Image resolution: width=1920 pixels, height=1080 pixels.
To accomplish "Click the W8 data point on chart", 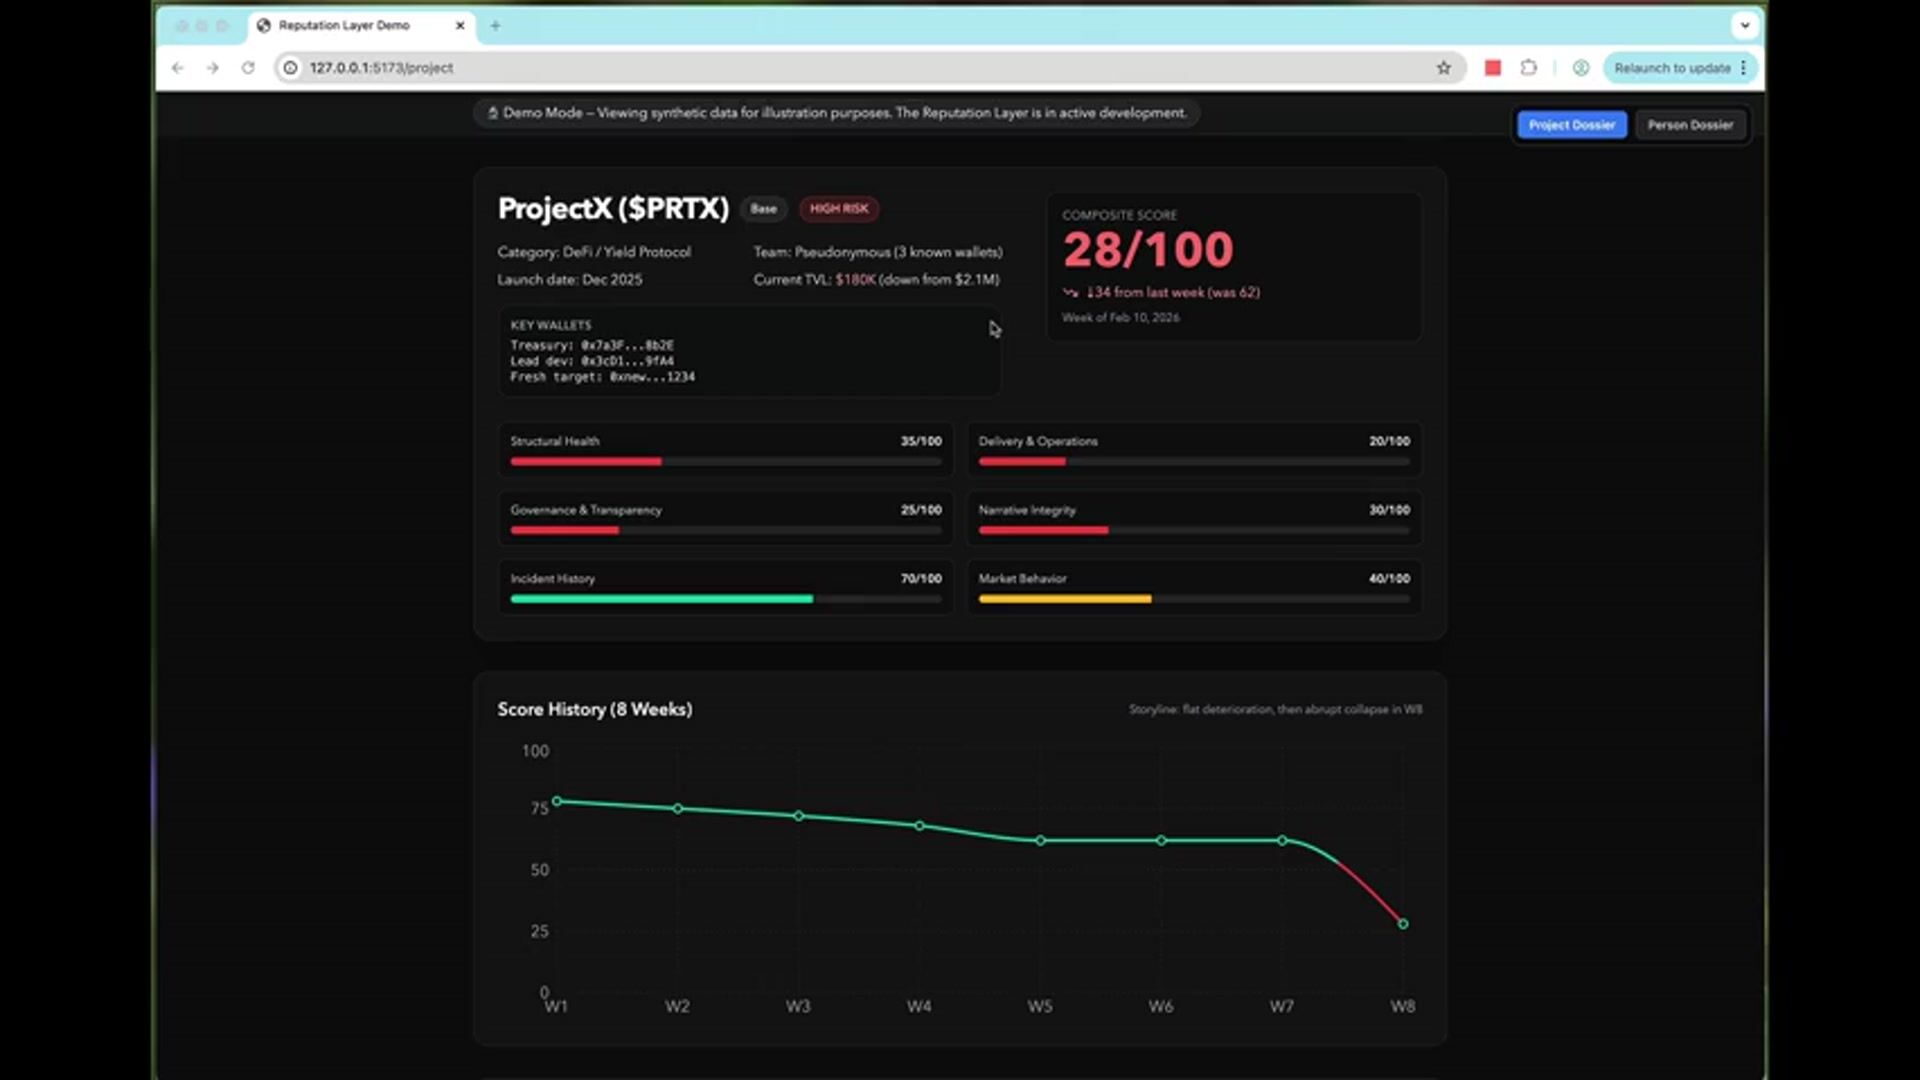I will click(1403, 924).
